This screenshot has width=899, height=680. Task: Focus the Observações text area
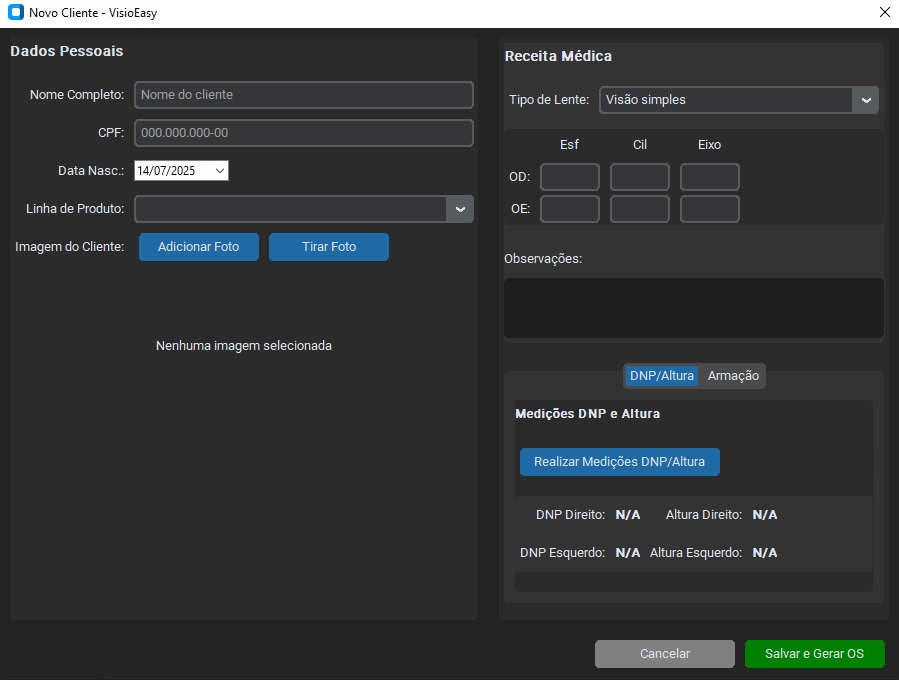694,308
